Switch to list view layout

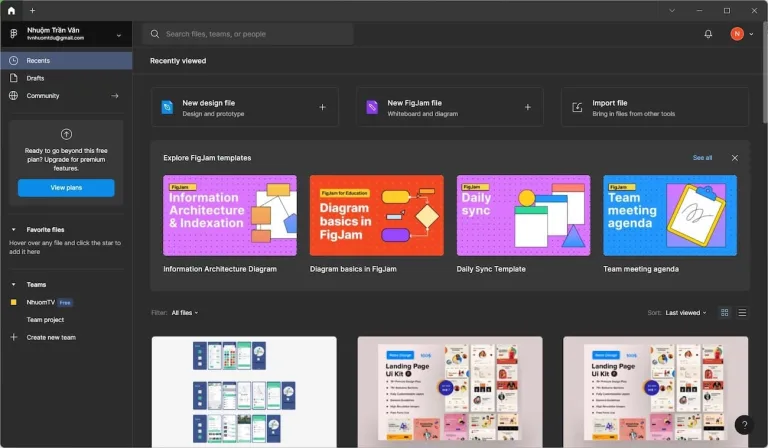(742, 313)
